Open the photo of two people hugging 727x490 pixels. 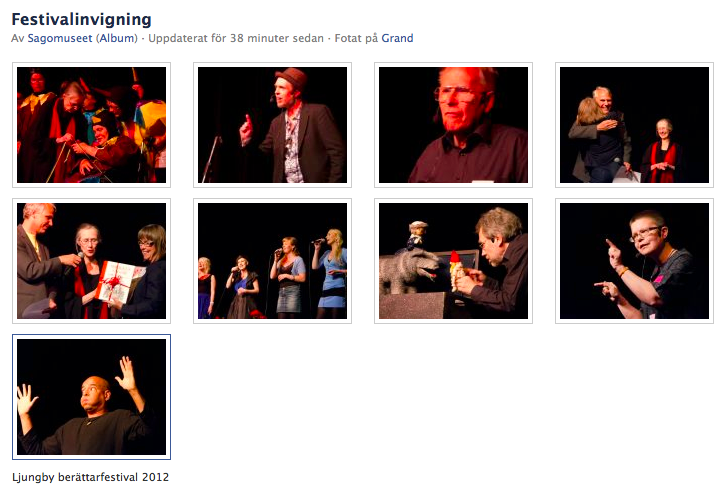pyautogui.click(x=635, y=125)
